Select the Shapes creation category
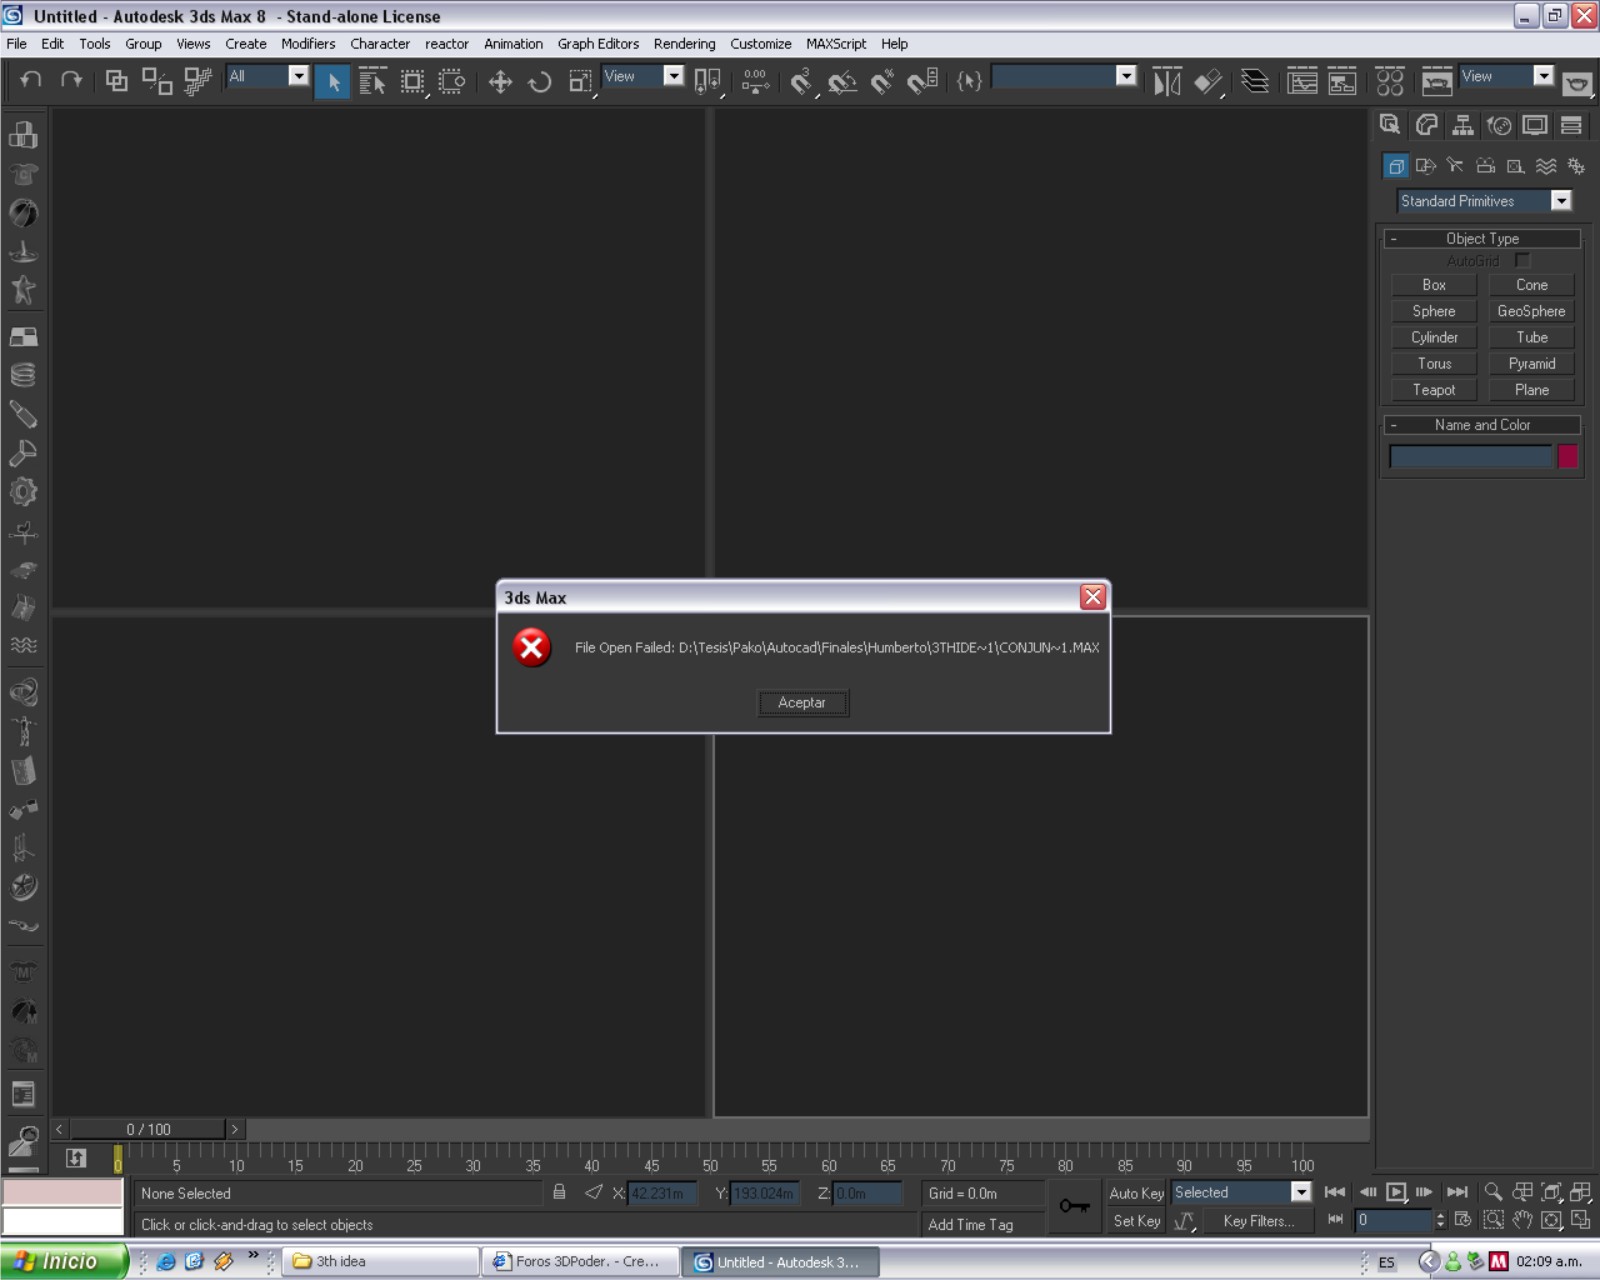1600x1280 pixels. tap(1426, 166)
